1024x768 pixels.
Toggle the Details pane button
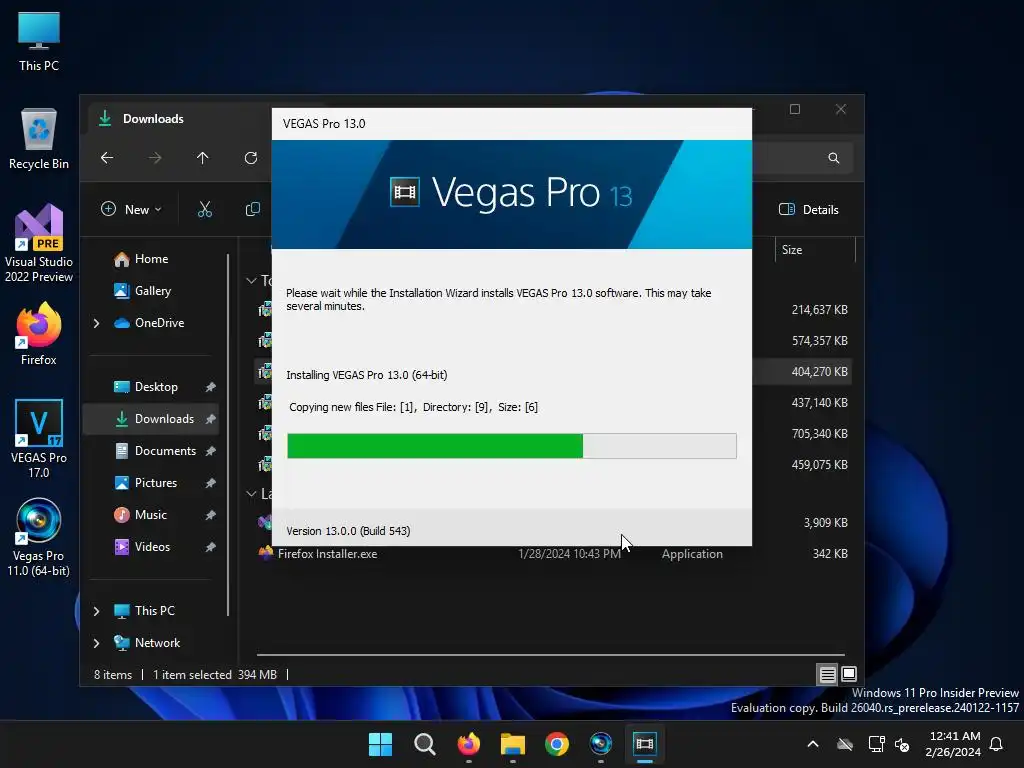coord(809,209)
